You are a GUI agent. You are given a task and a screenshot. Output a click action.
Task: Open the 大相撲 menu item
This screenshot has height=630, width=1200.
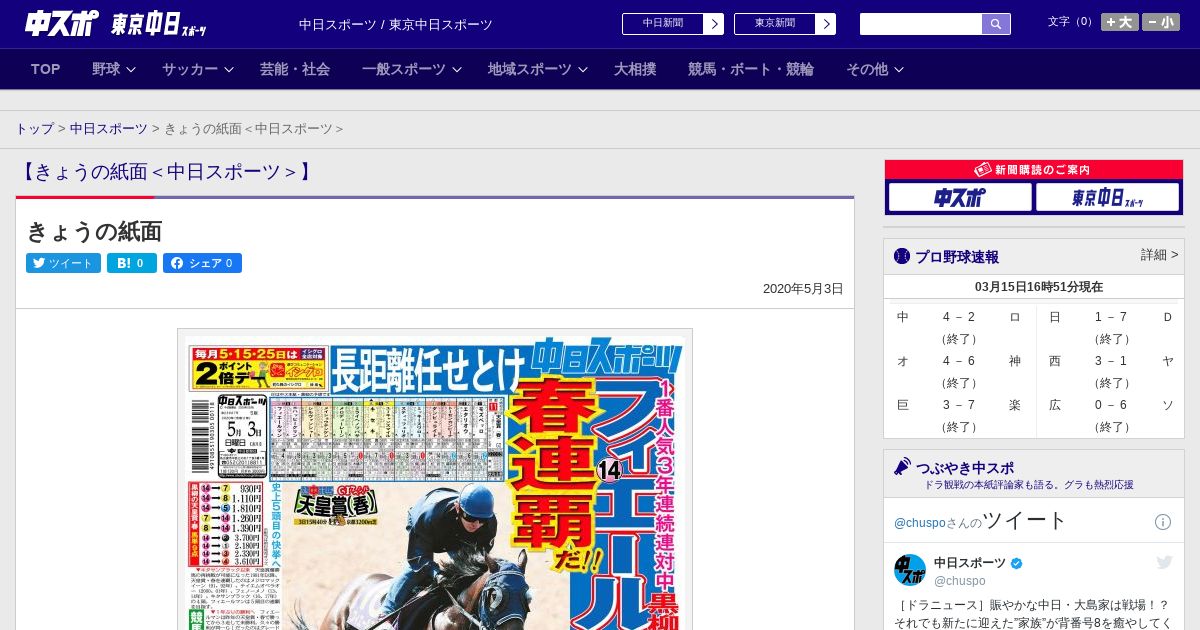pyautogui.click(x=635, y=69)
